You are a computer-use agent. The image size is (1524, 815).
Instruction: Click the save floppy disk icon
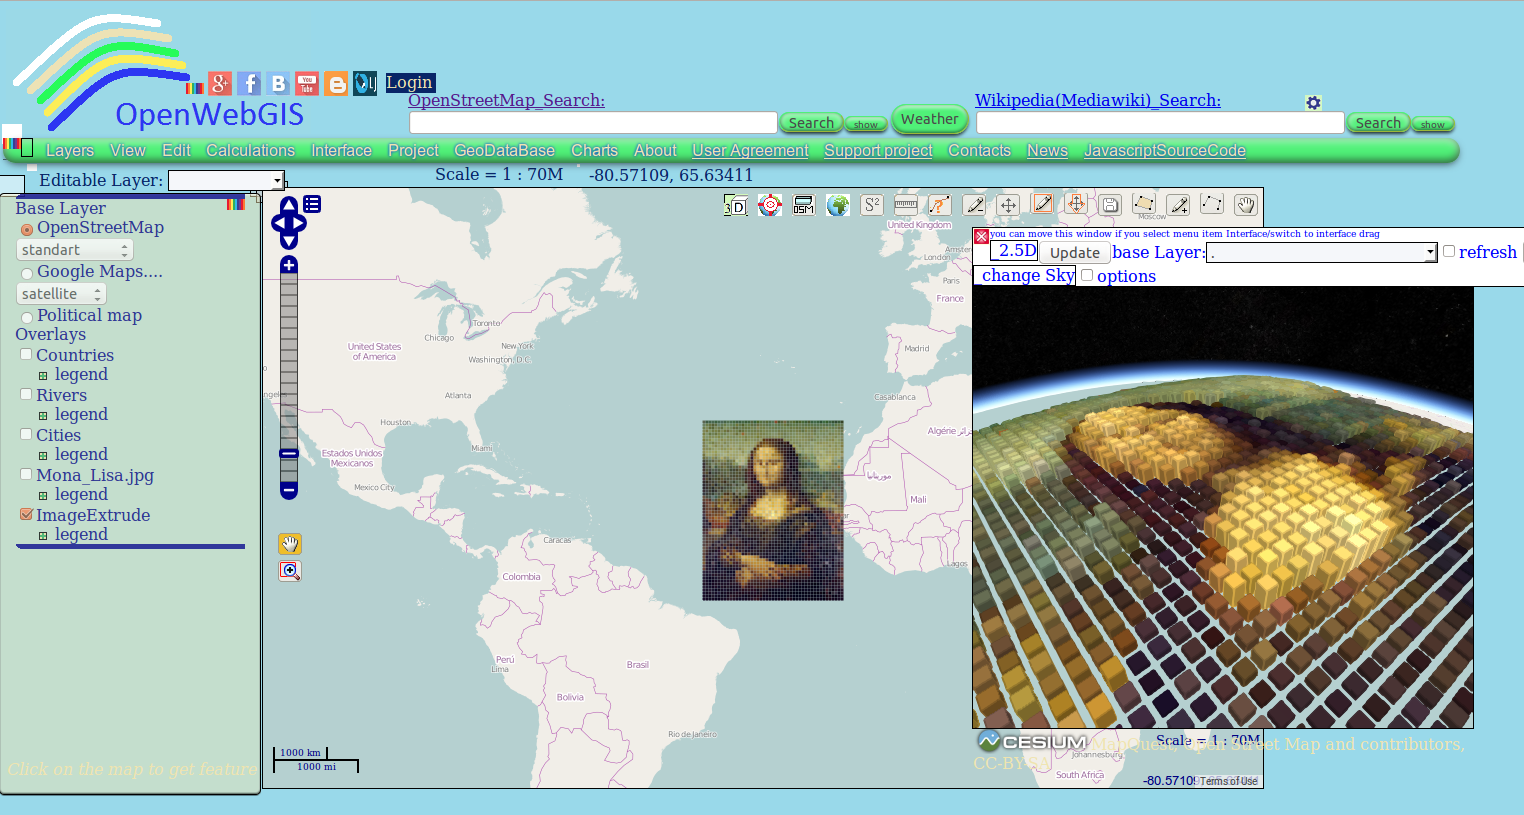pyautogui.click(x=1110, y=205)
